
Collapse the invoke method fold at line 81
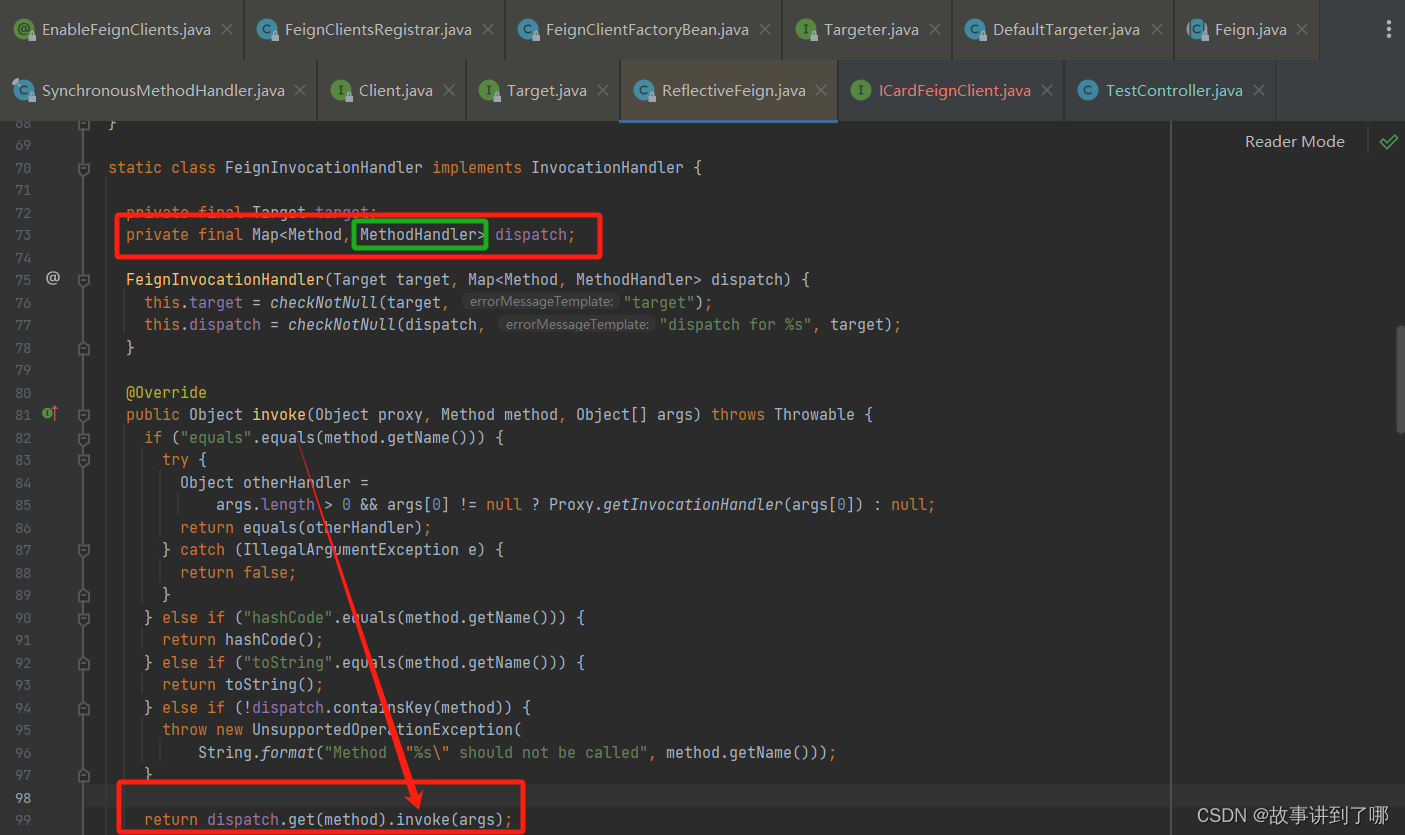click(x=84, y=414)
